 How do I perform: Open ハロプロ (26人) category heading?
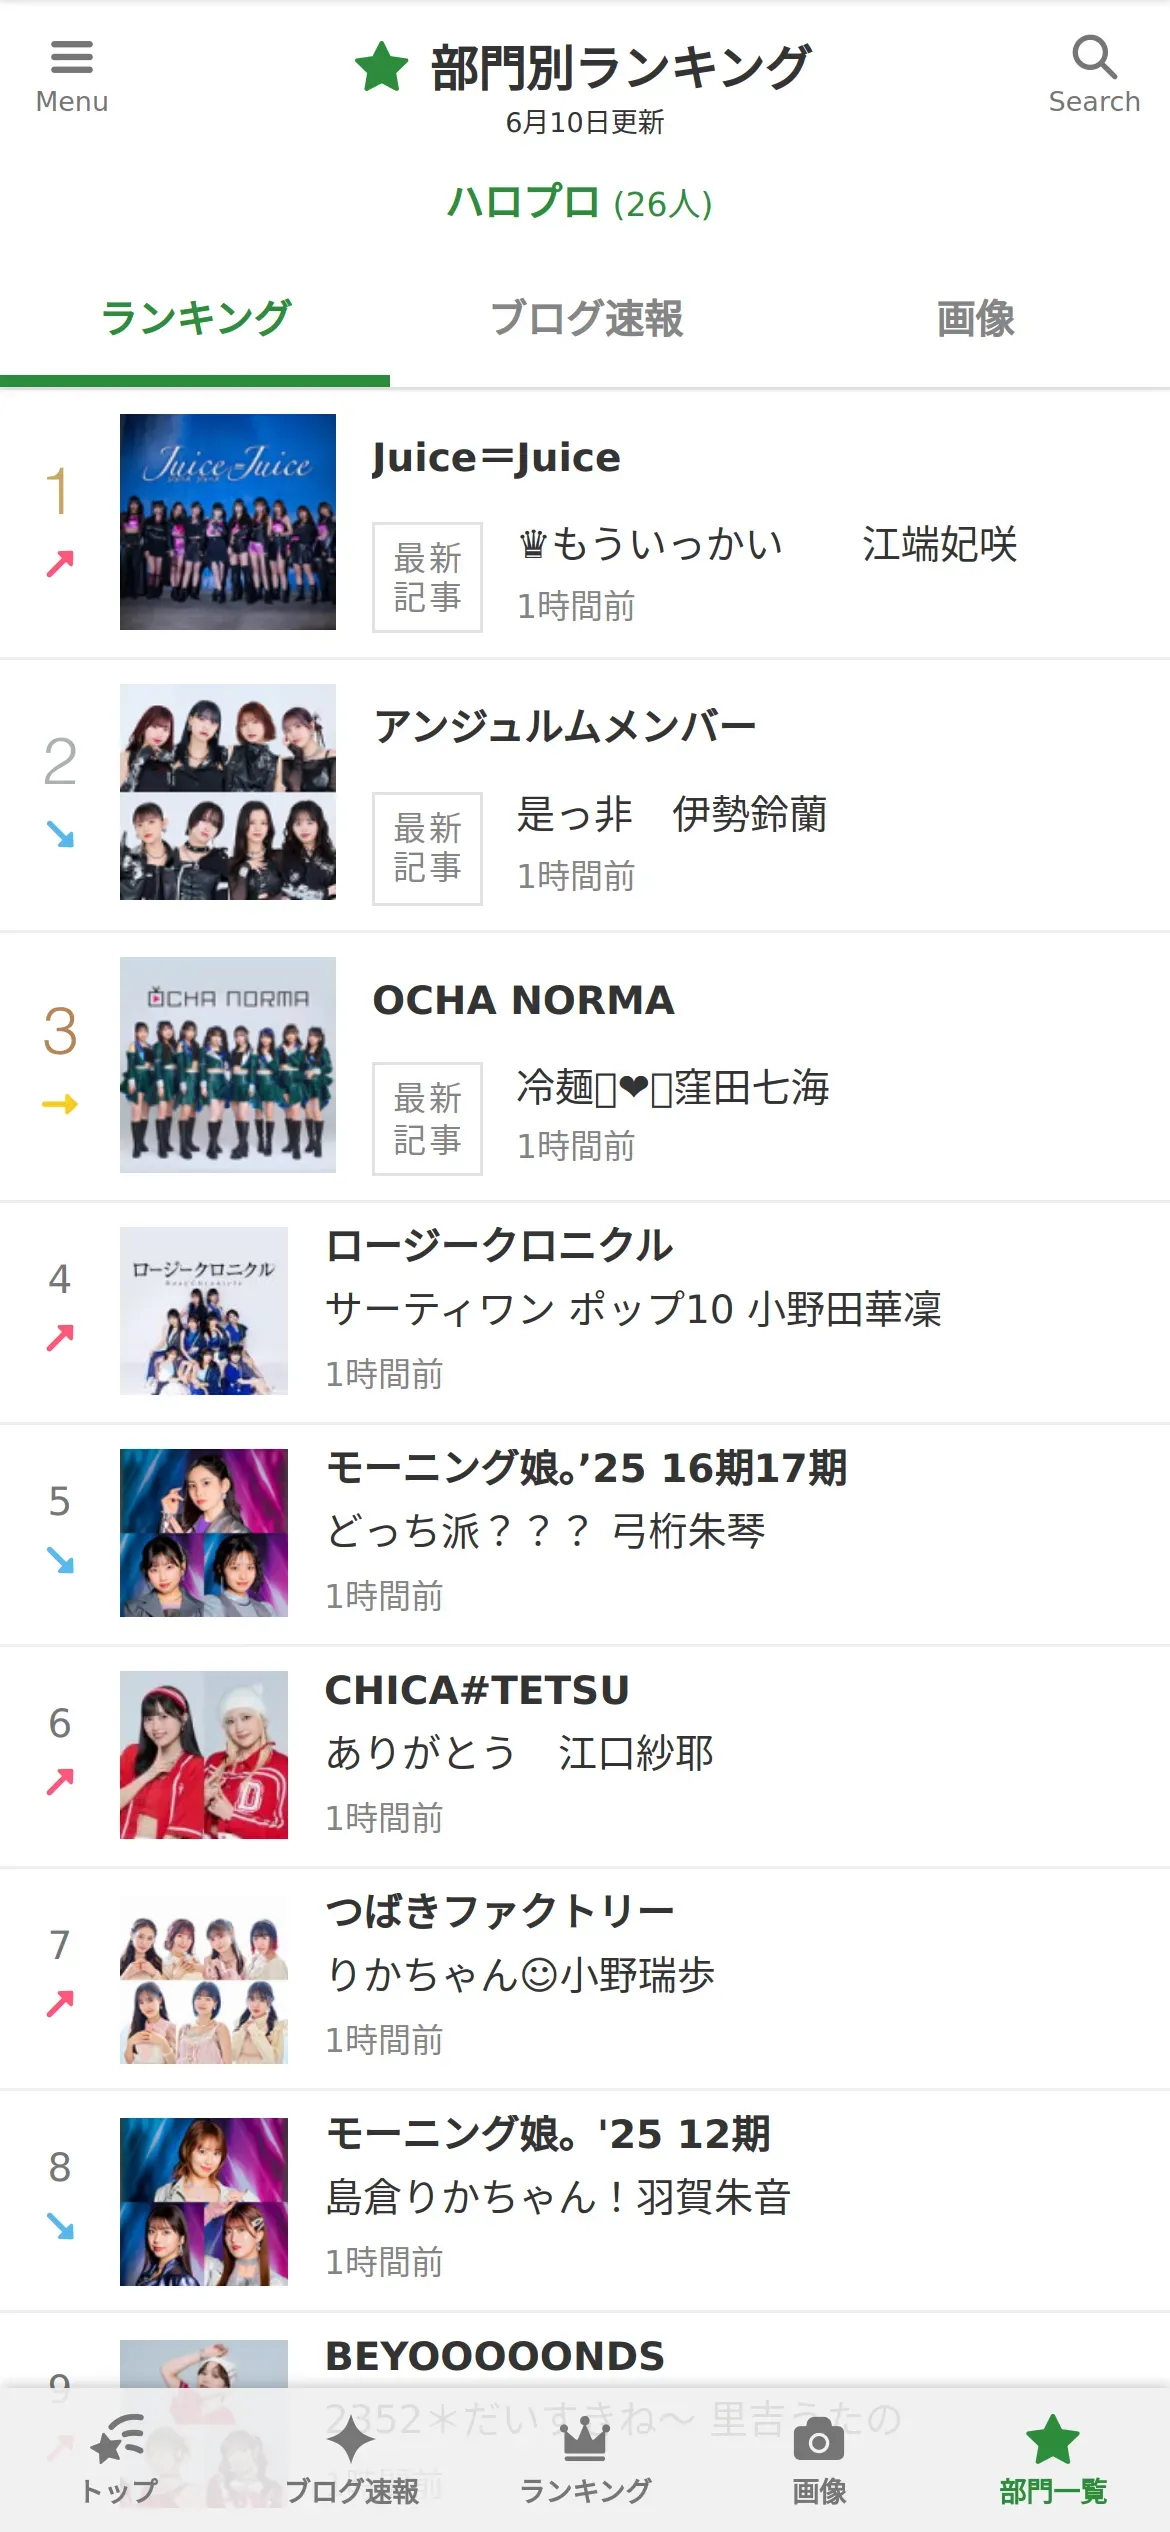[580, 203]
